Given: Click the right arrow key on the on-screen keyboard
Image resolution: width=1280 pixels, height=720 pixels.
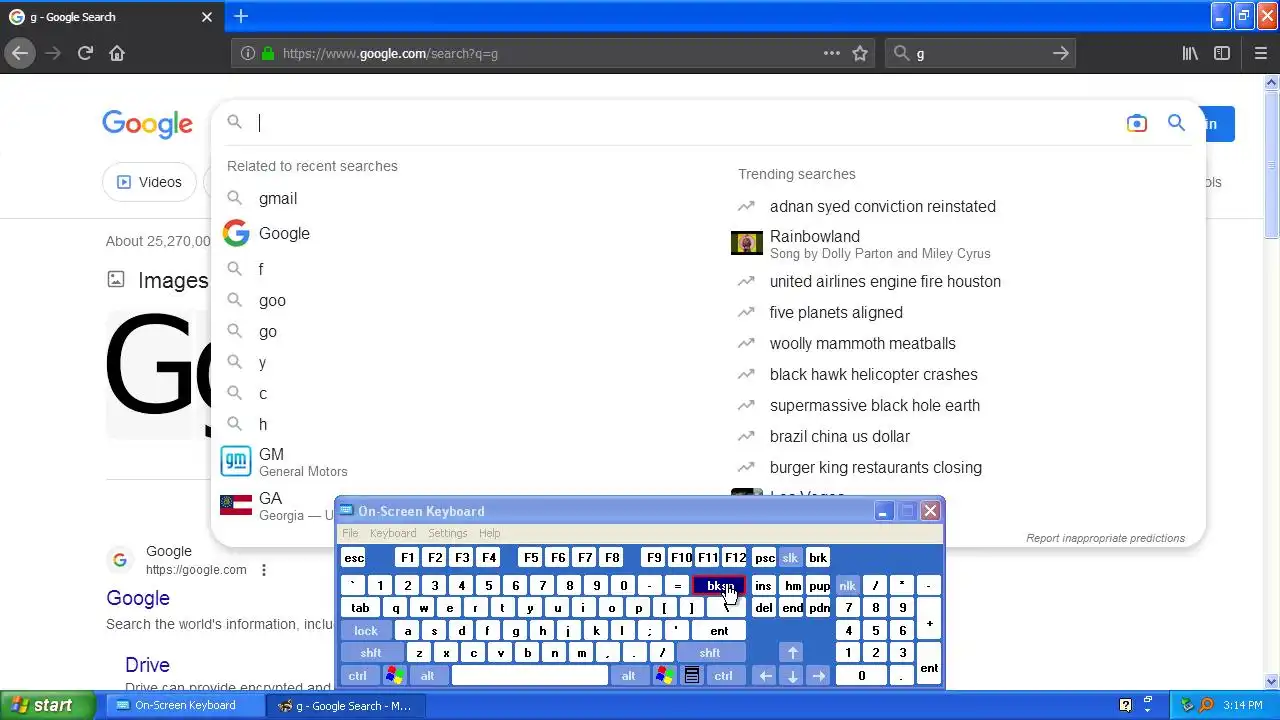Looking at the screenshot, I should coord(819,676).
